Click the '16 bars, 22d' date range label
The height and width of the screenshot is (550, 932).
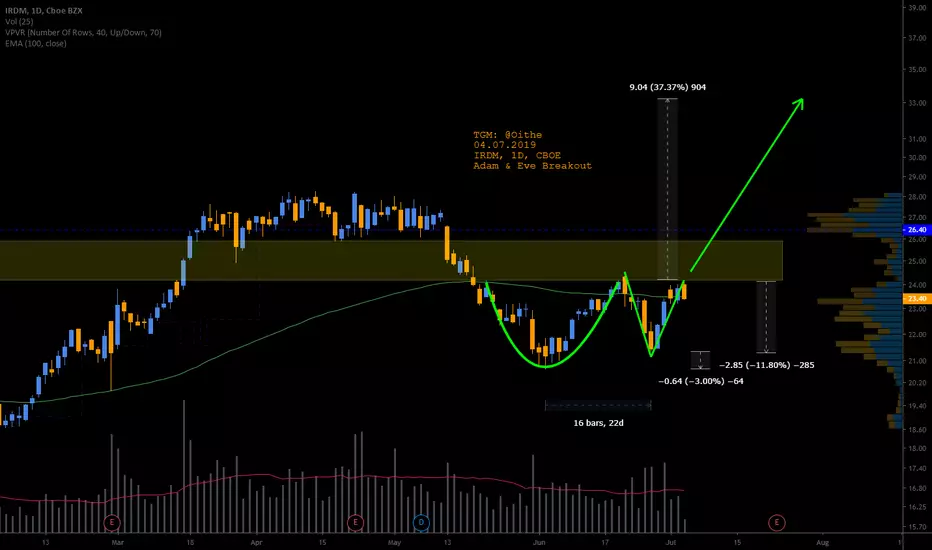[599, 423]
